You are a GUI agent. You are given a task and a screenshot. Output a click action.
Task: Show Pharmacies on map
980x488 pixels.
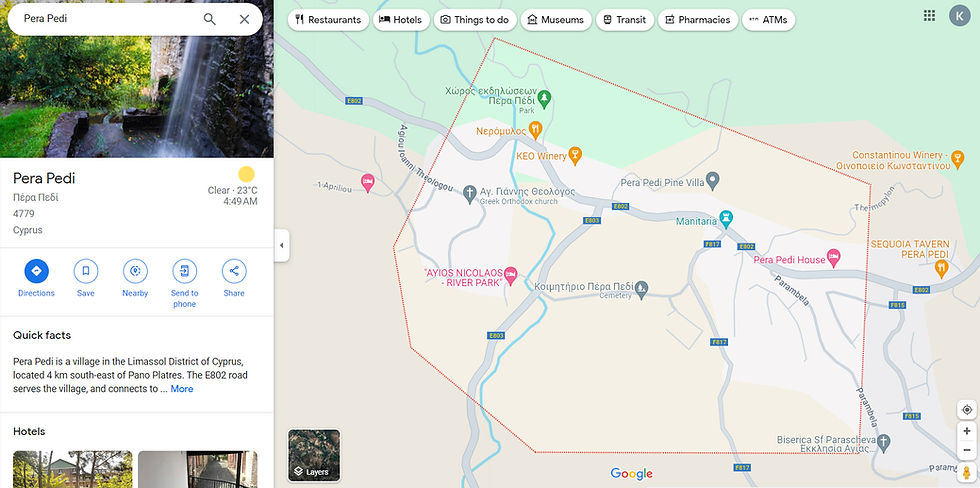coord(698,19)
